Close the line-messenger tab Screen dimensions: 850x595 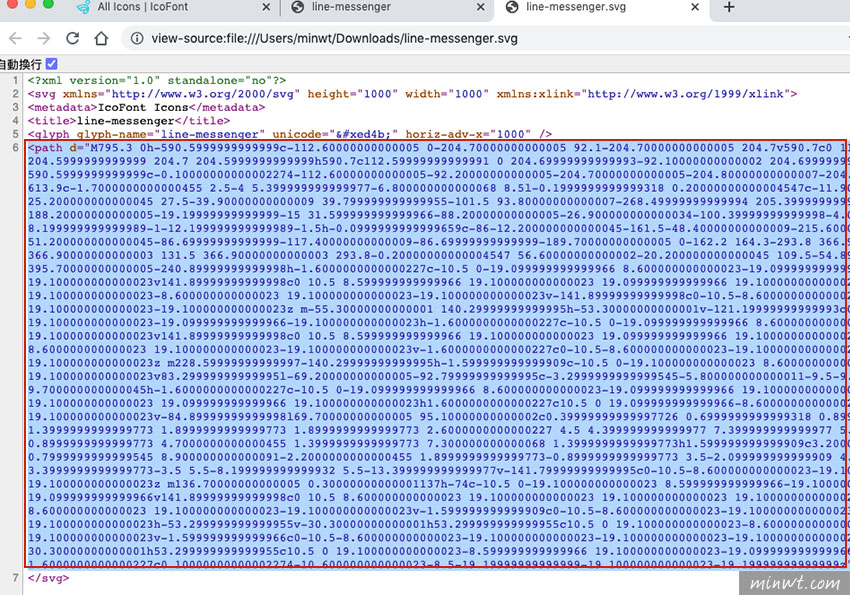click(481, 7)
